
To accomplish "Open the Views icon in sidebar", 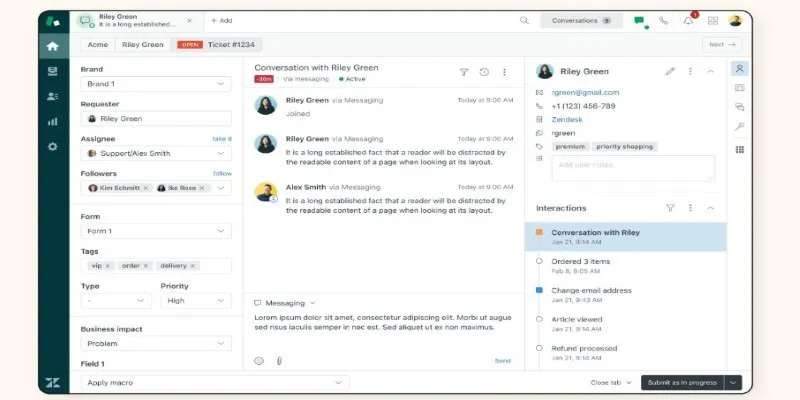I will tap(53, 71).
